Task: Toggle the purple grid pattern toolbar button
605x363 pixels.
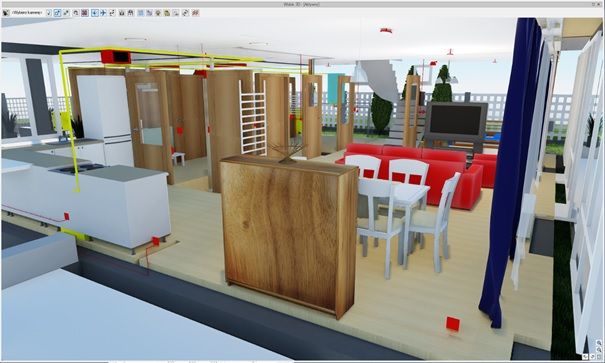Action: (84, 13)
